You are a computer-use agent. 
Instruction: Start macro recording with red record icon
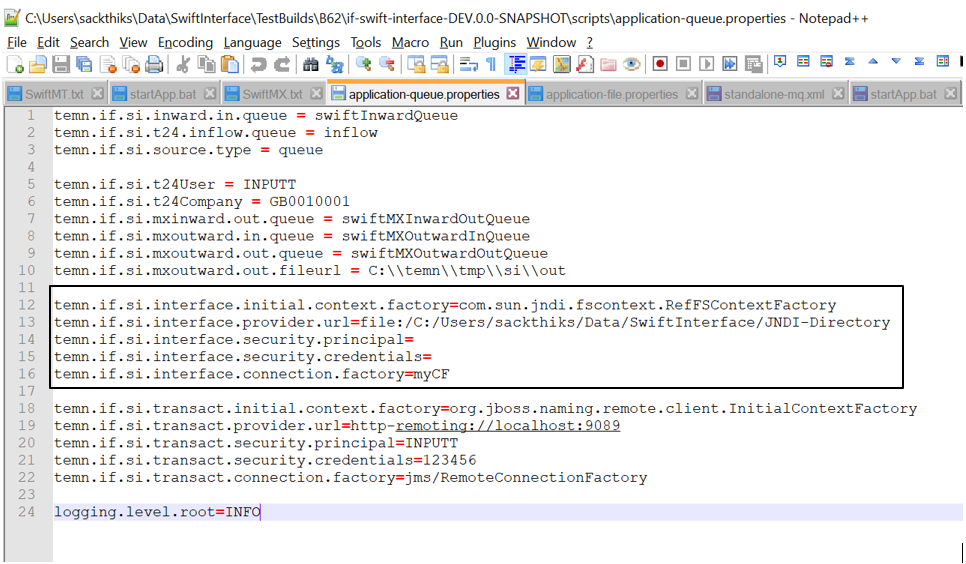660,64
